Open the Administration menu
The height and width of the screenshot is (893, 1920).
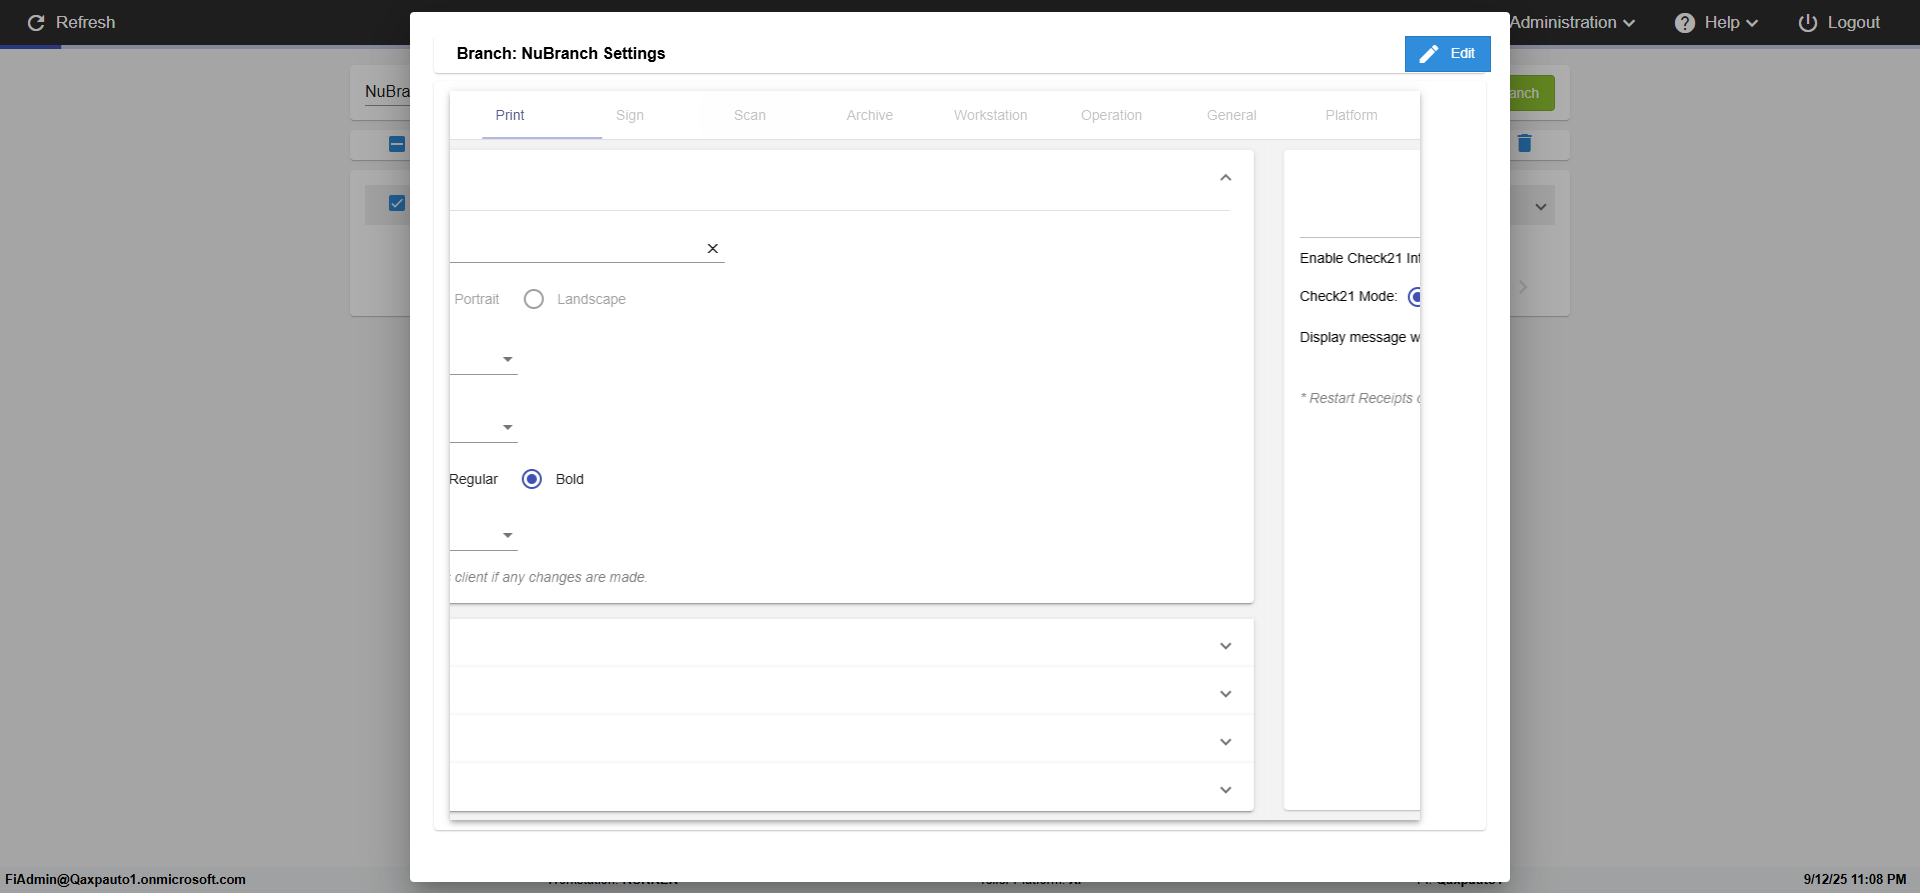coord(1571,23)
